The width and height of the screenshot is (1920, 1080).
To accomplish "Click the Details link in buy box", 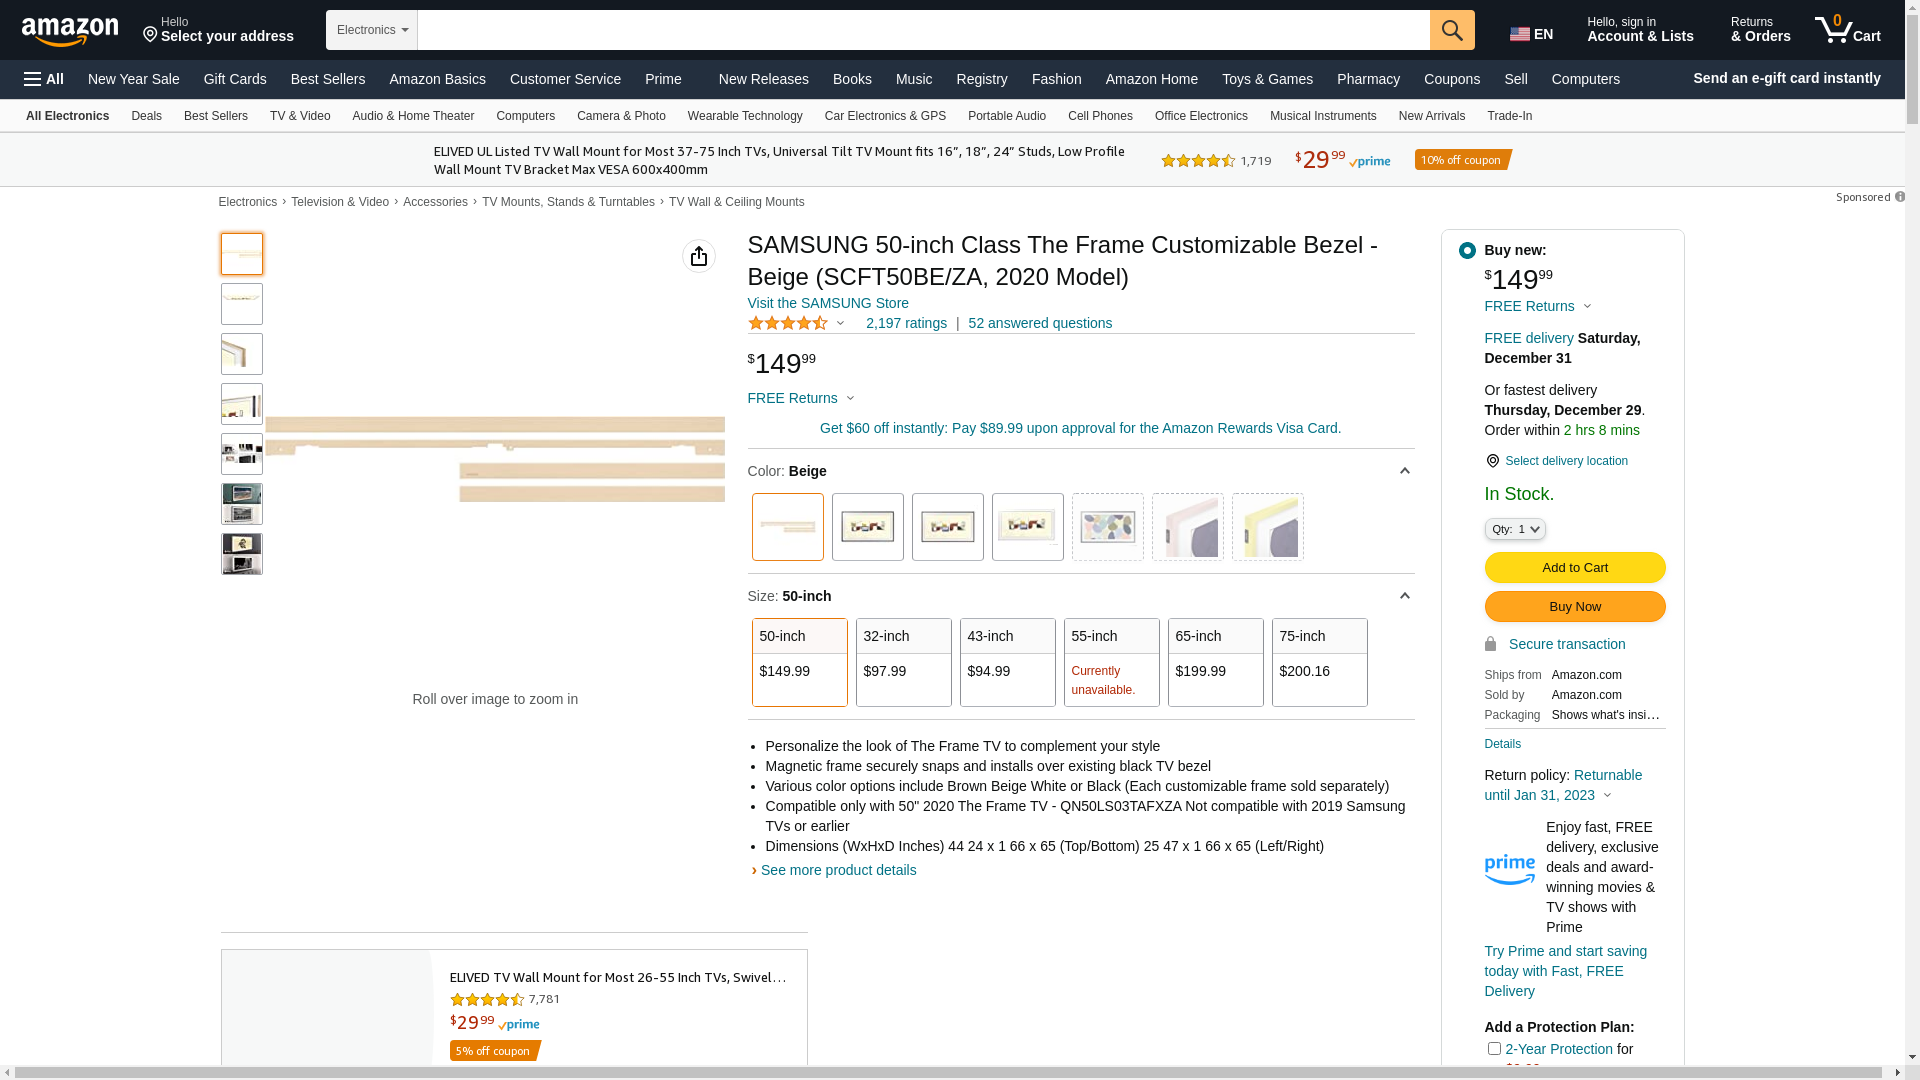I will (x=1502, y=744).
